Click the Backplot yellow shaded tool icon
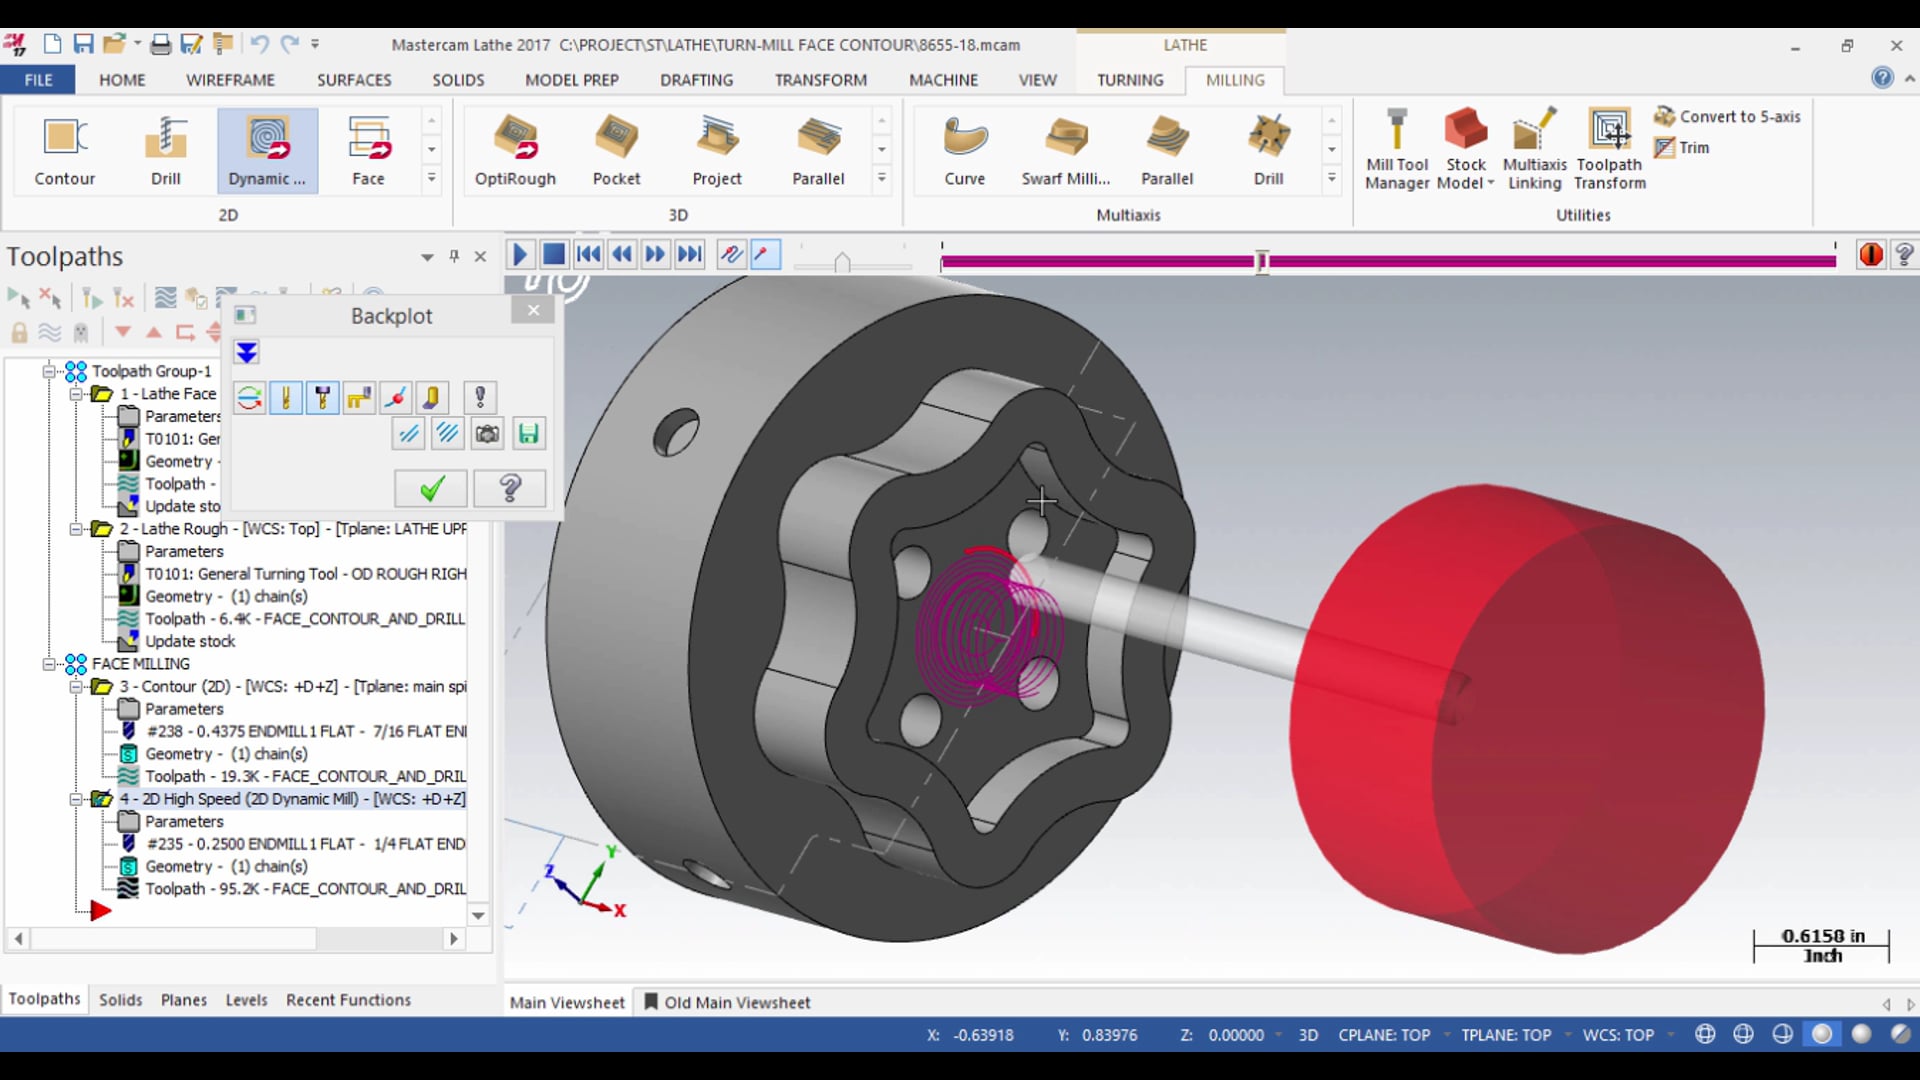The image size is (1920, 1080). pyautogui.click(x=432, y=397)
